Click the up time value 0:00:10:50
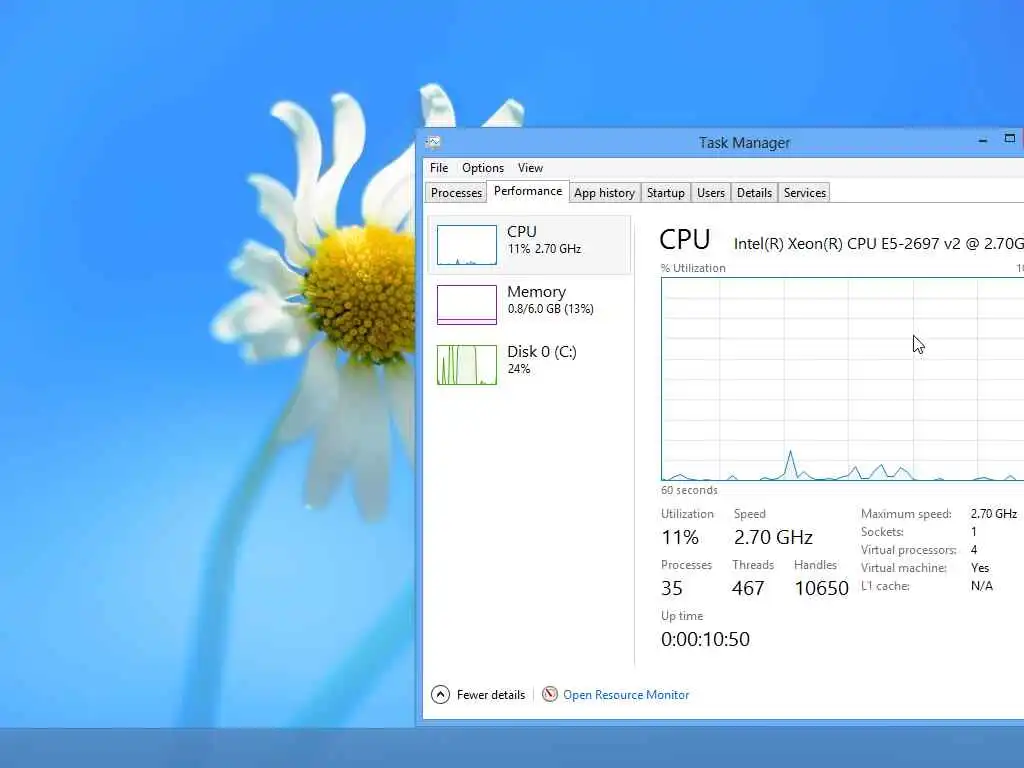Image resolution: width=1024 pixels, height=768 pixels. tap(705, 639)
